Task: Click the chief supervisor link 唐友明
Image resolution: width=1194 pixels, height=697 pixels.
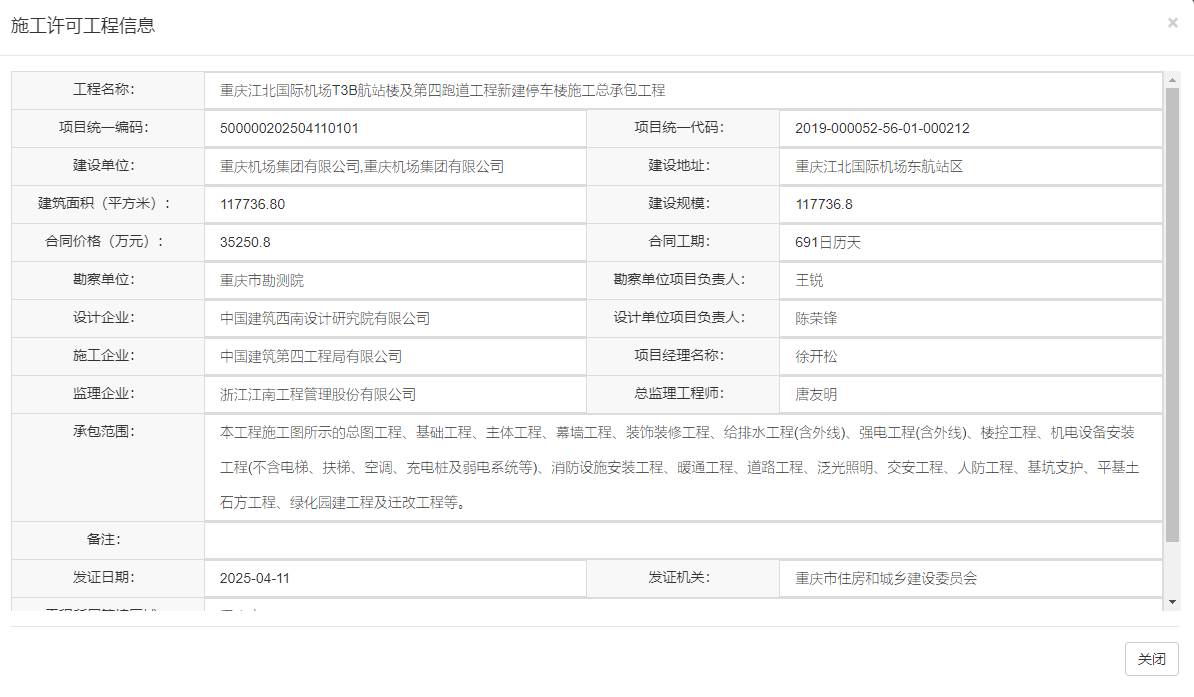Action: click(x=812, y=394)
